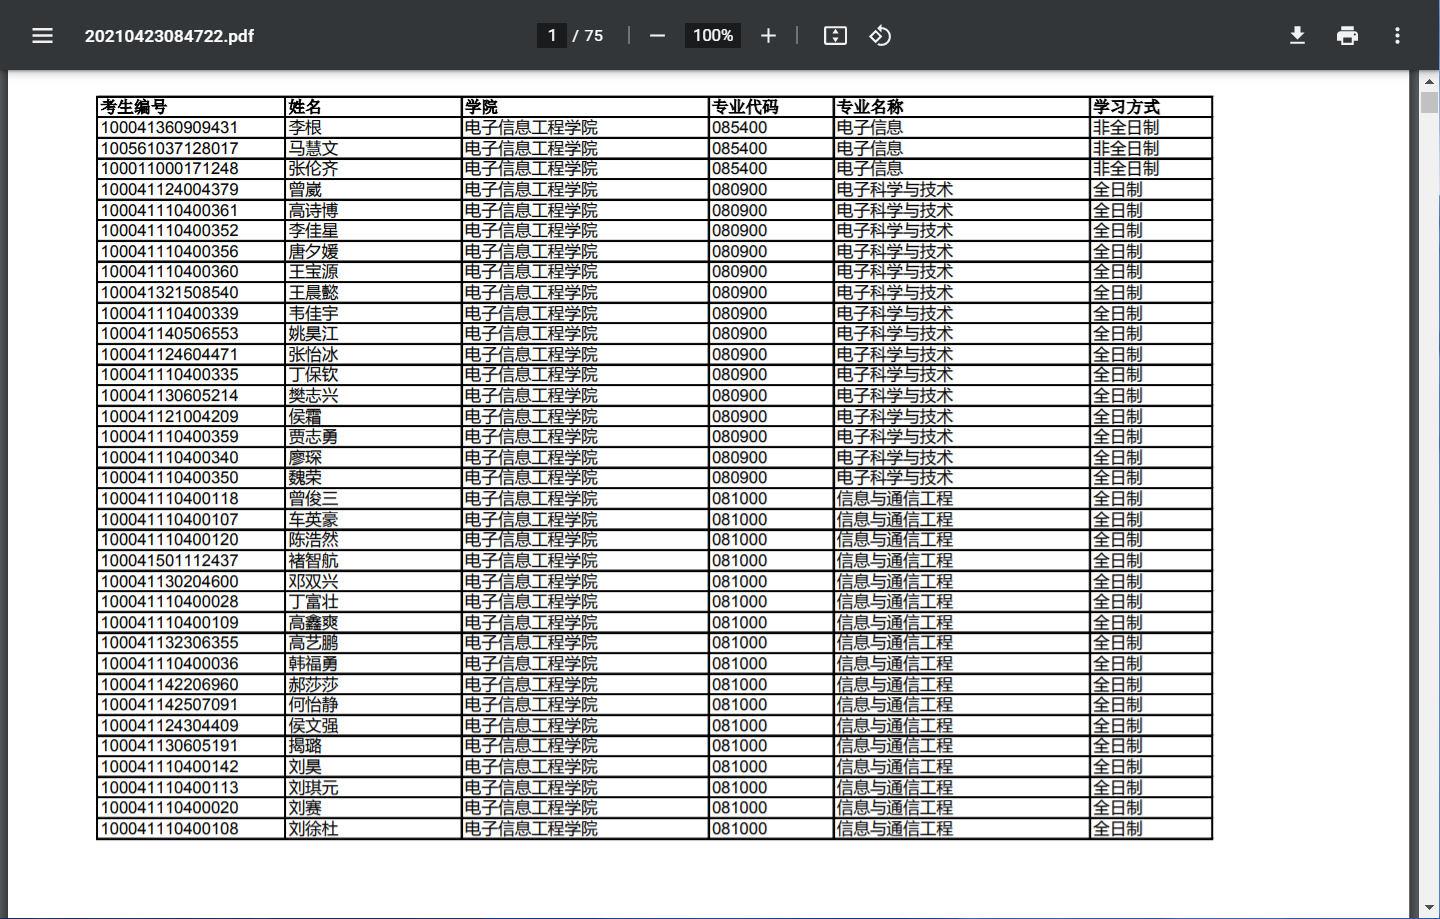Click the scrollbar up arrow
The height and width of the screenshot is (919, 1440).
(1429, 80)
